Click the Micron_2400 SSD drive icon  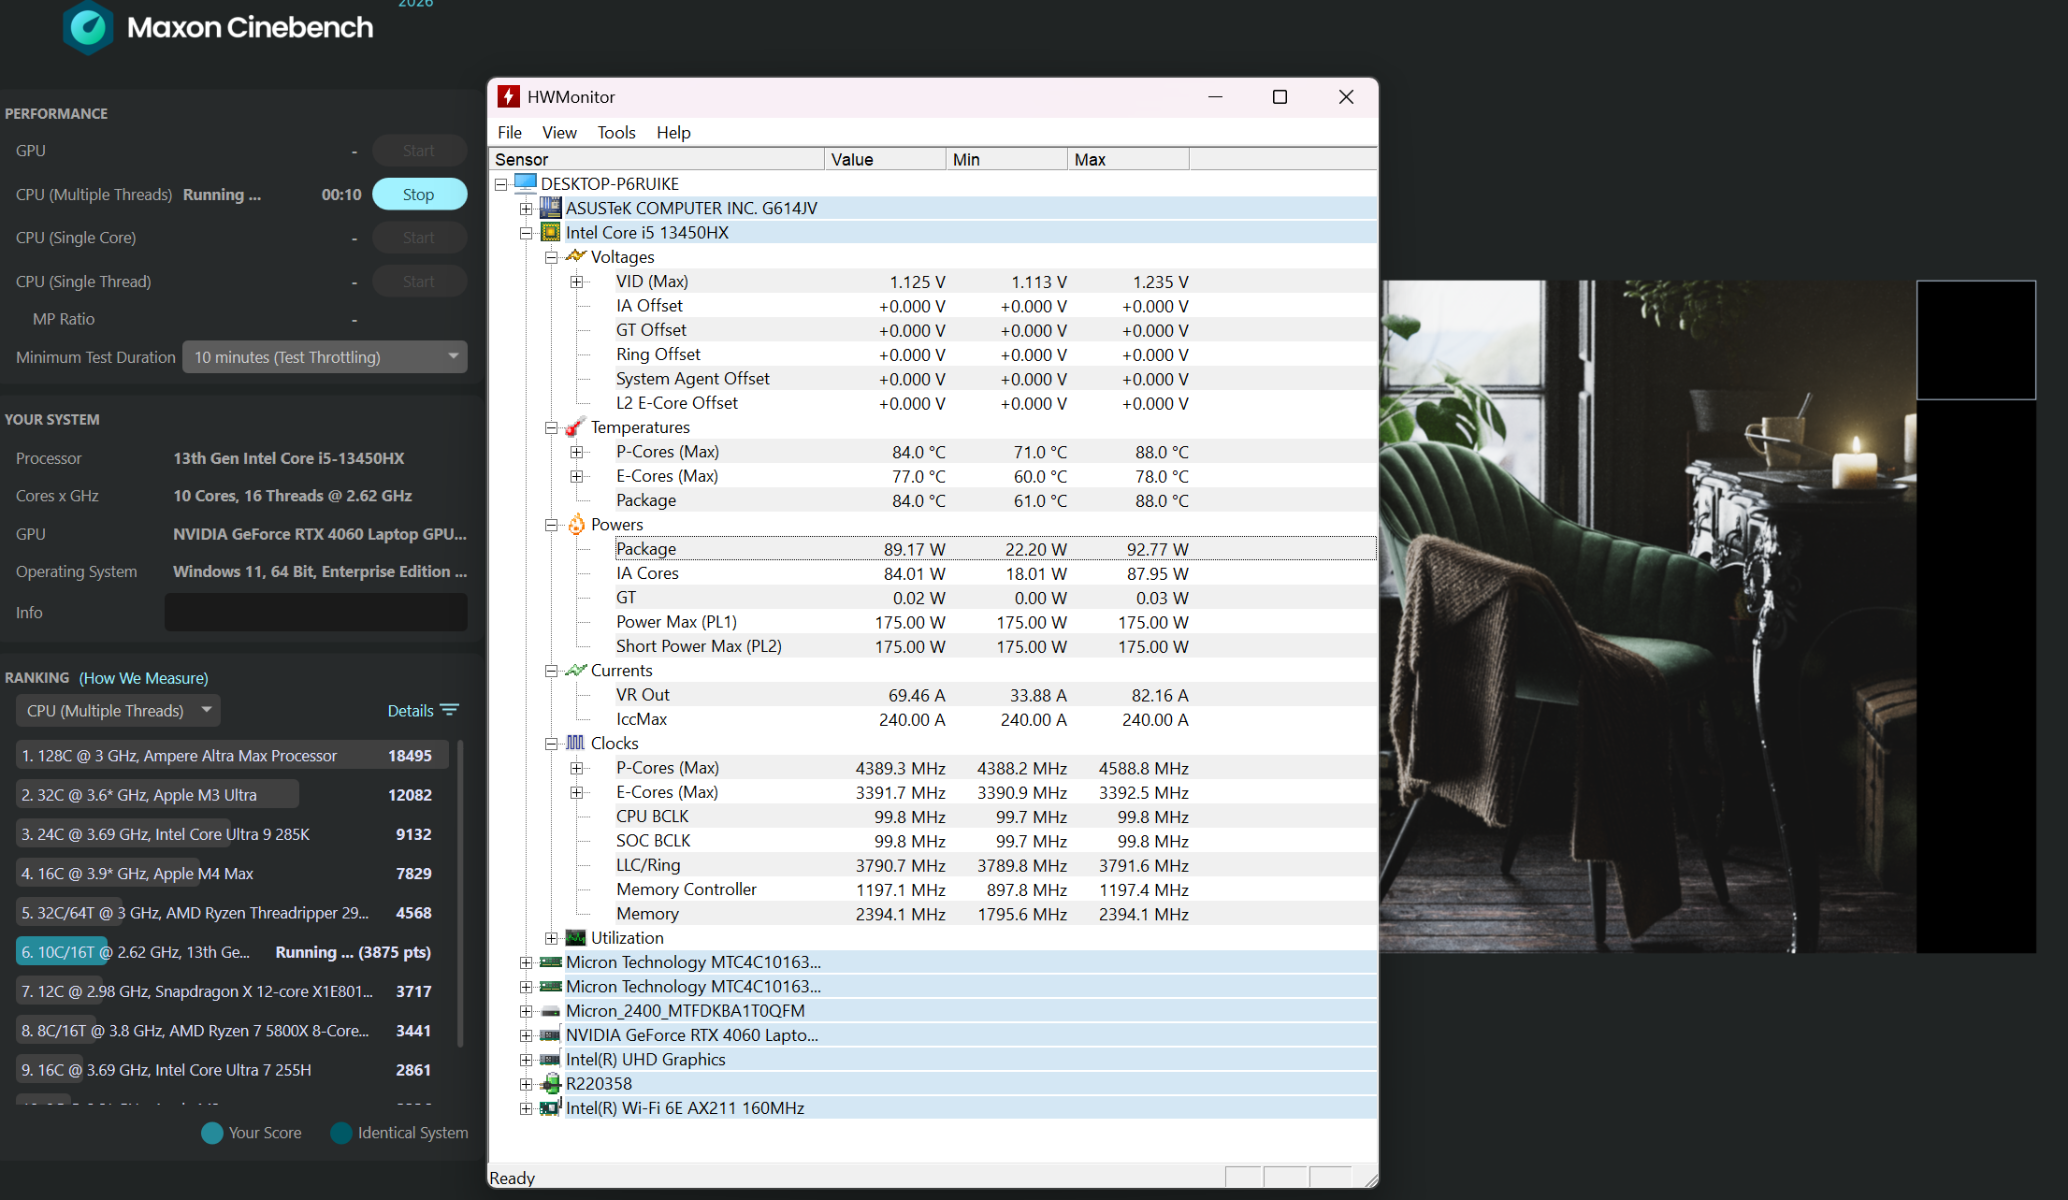(x=550, y=1010)
